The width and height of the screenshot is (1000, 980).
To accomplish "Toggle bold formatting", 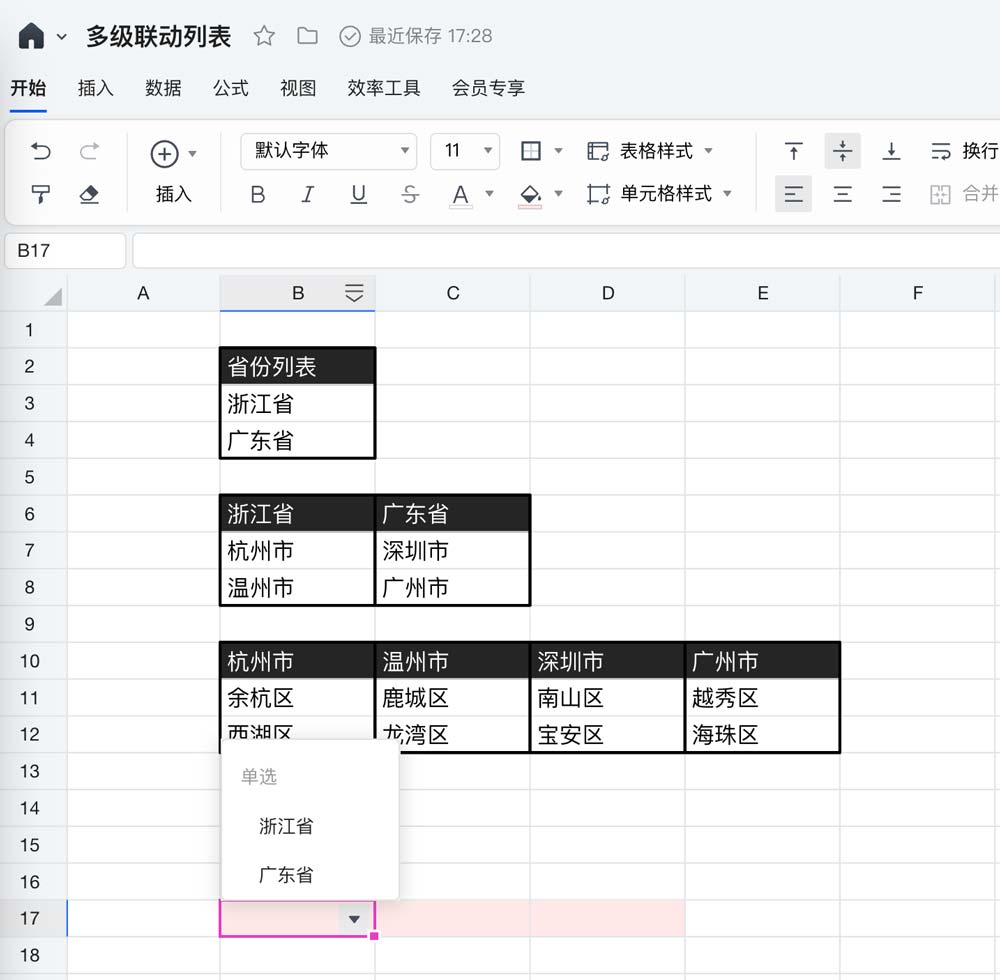I will pyautogui.click(x=258, y=194).
